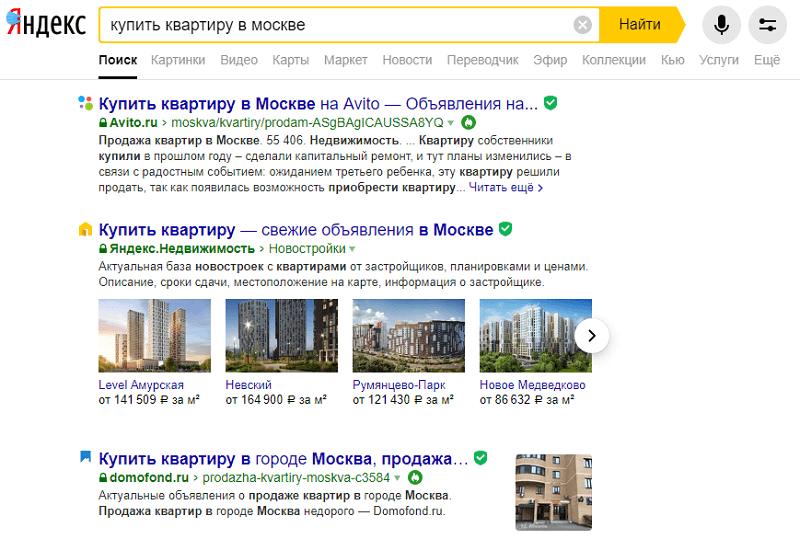Click the turbo rocket icon on domofond URL
Viewport: 800px width, 539px height.
pyautogui.click(x=415, y=478)
